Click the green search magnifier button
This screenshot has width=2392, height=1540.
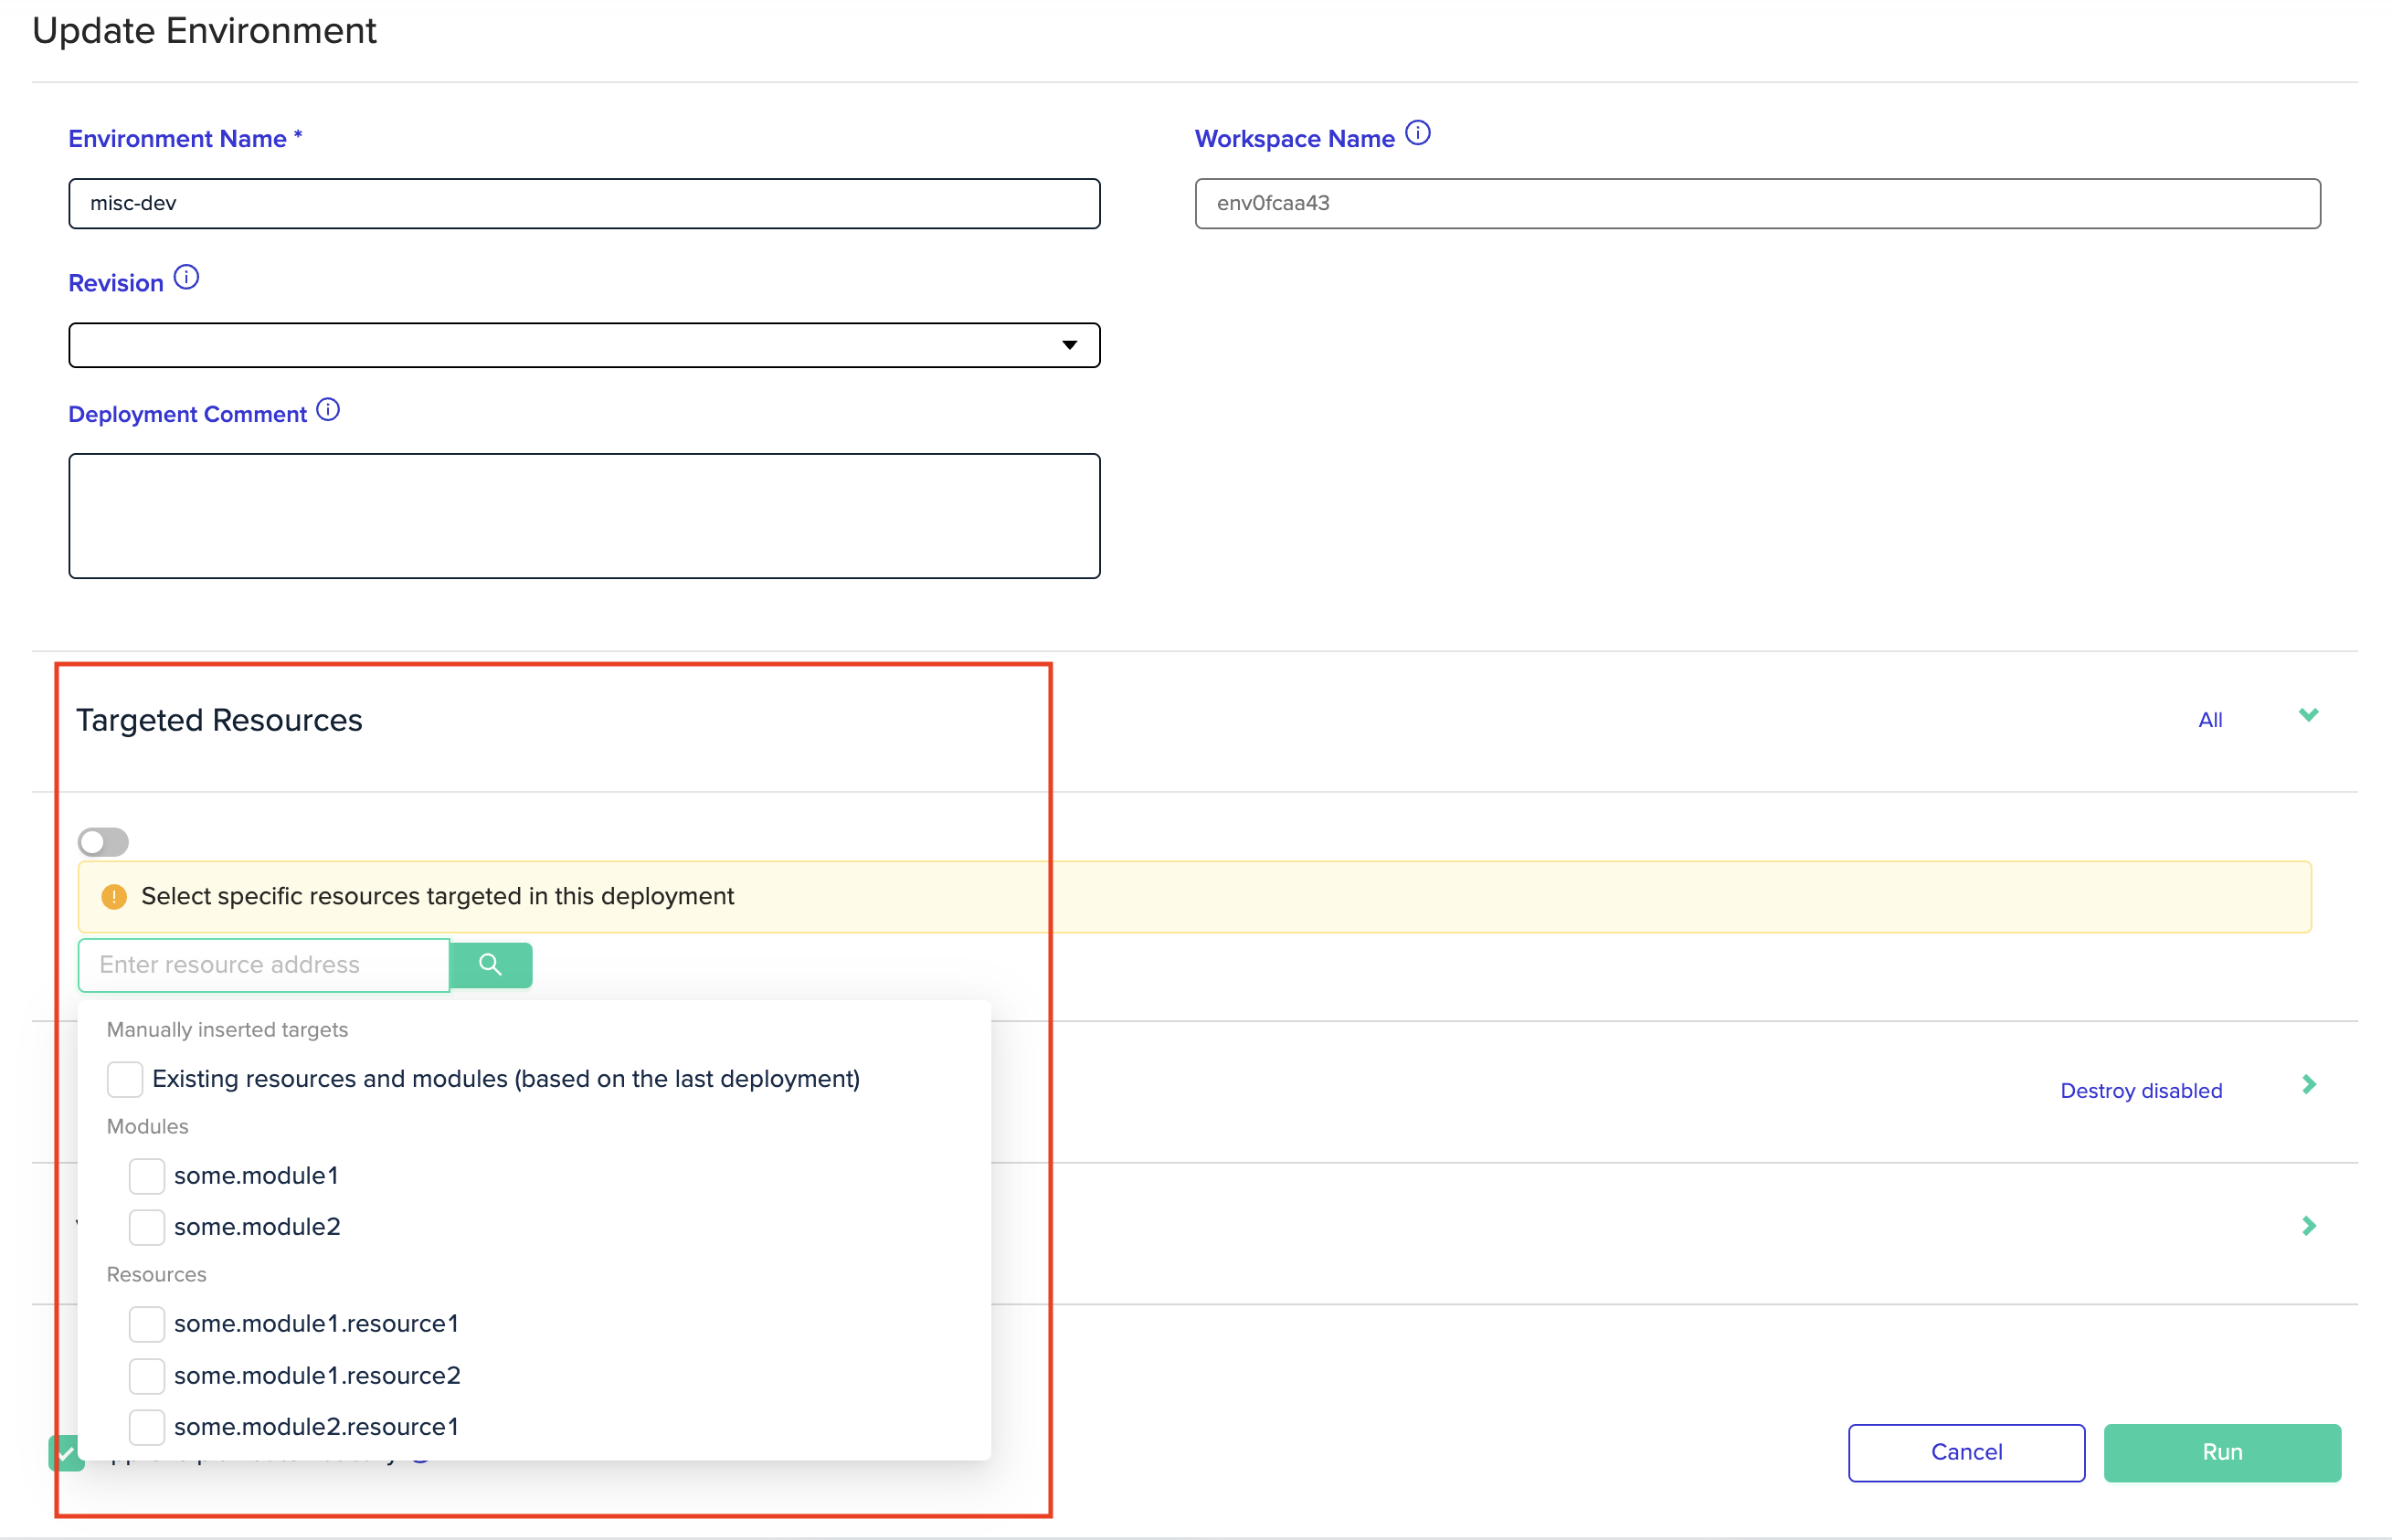click(x=490, y=964)
